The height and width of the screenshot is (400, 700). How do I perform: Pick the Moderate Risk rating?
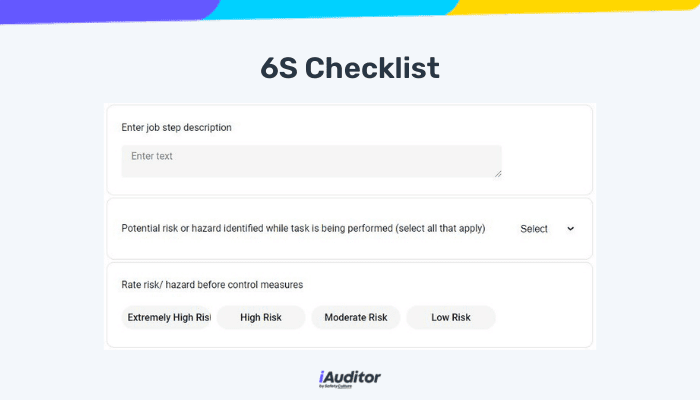[x=356, y=317]
